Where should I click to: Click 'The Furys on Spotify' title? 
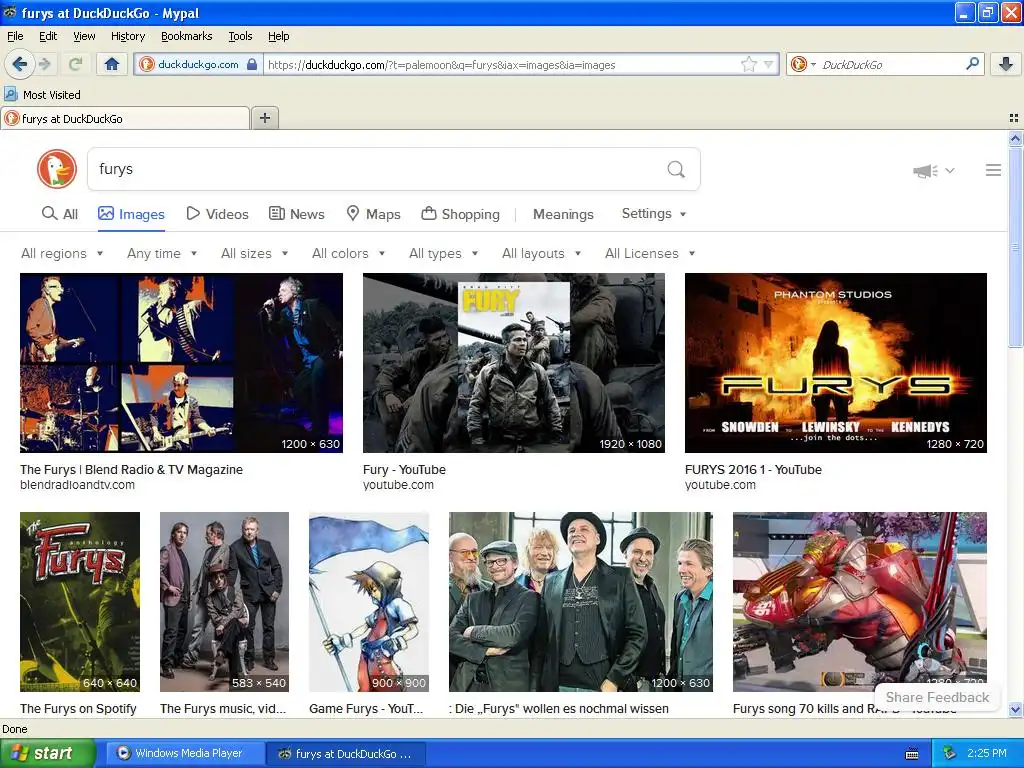tap(78, 709)
